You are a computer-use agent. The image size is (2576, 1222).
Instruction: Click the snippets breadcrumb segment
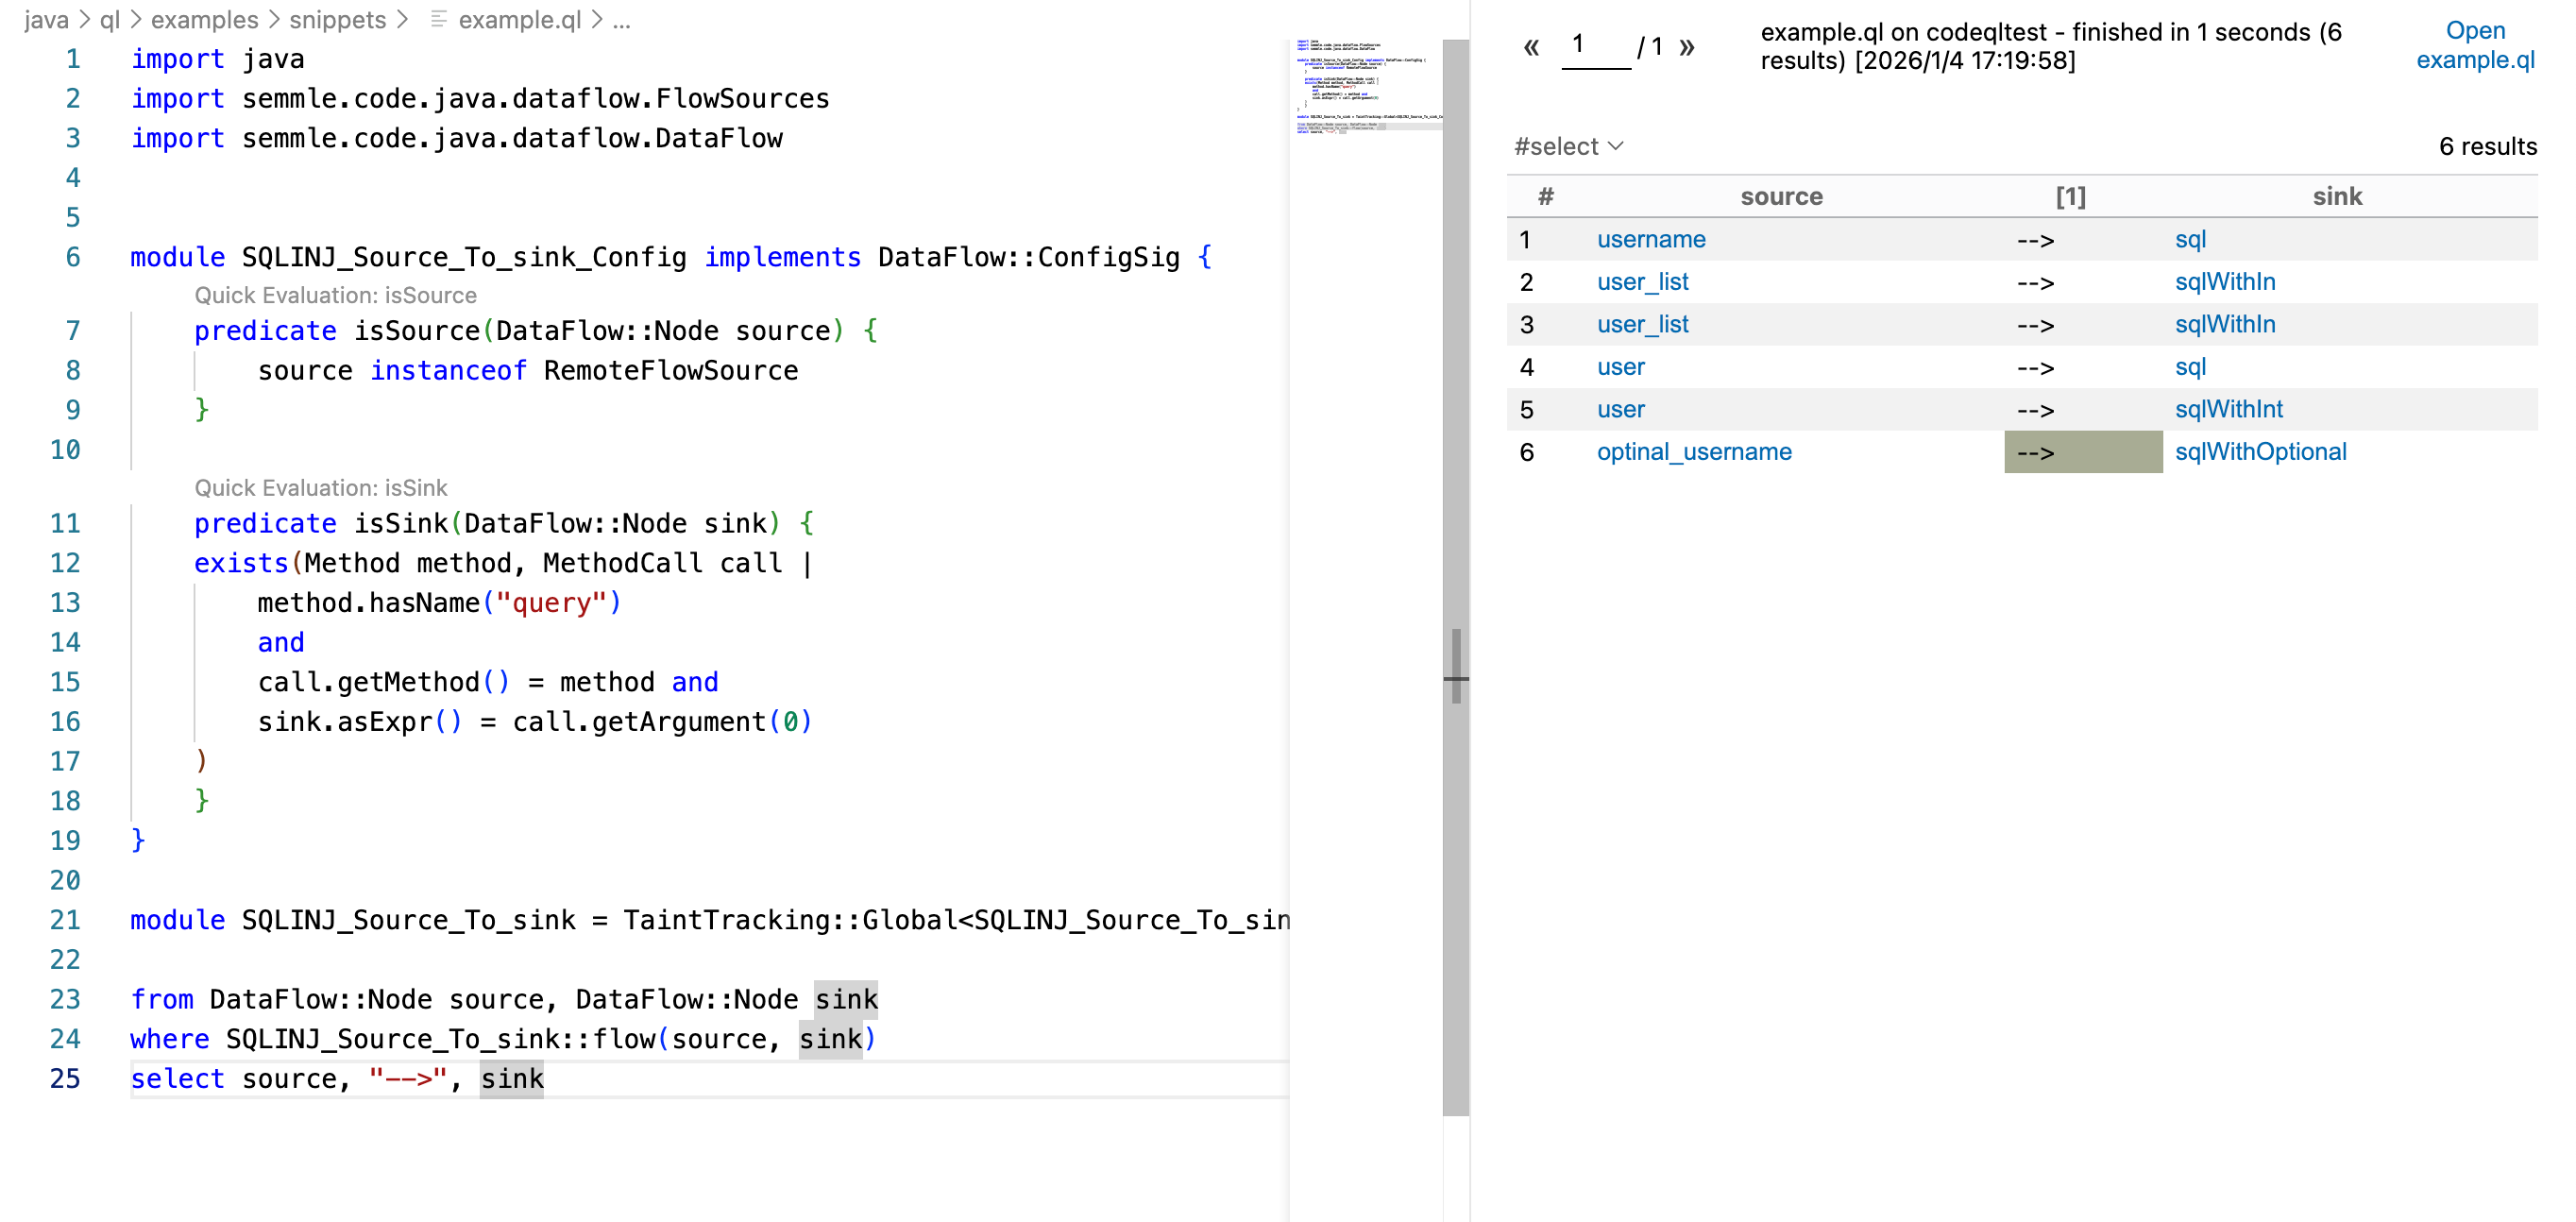pyautogui.click(x=337, y=19)
